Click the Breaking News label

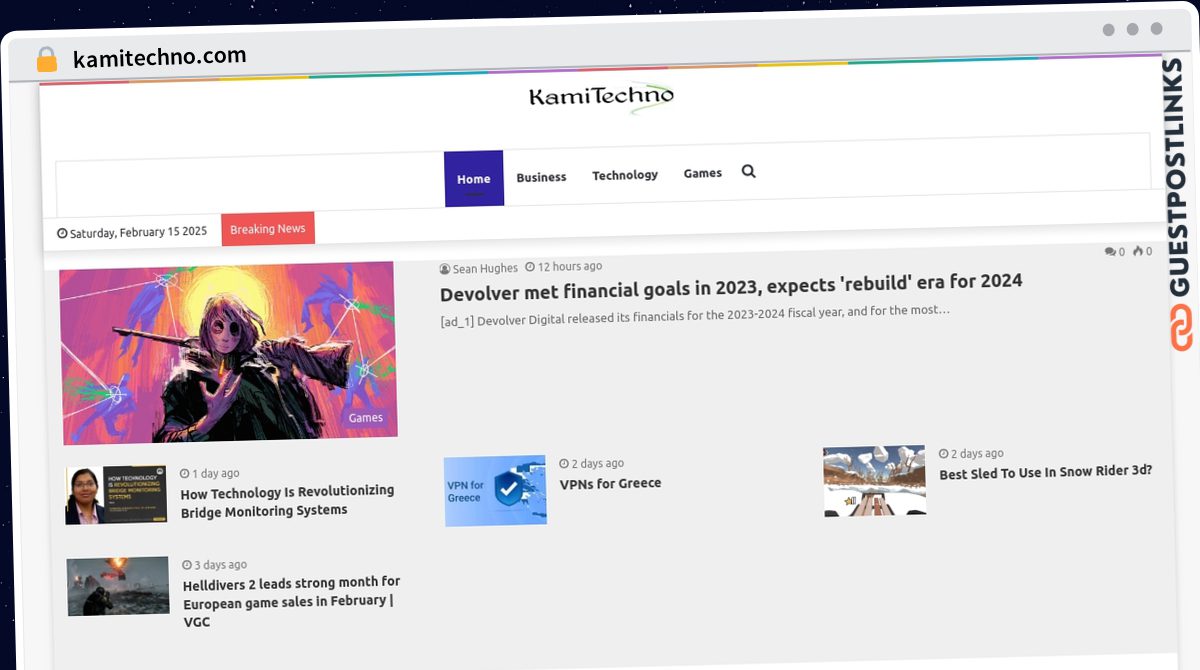[x=268, y=229]
